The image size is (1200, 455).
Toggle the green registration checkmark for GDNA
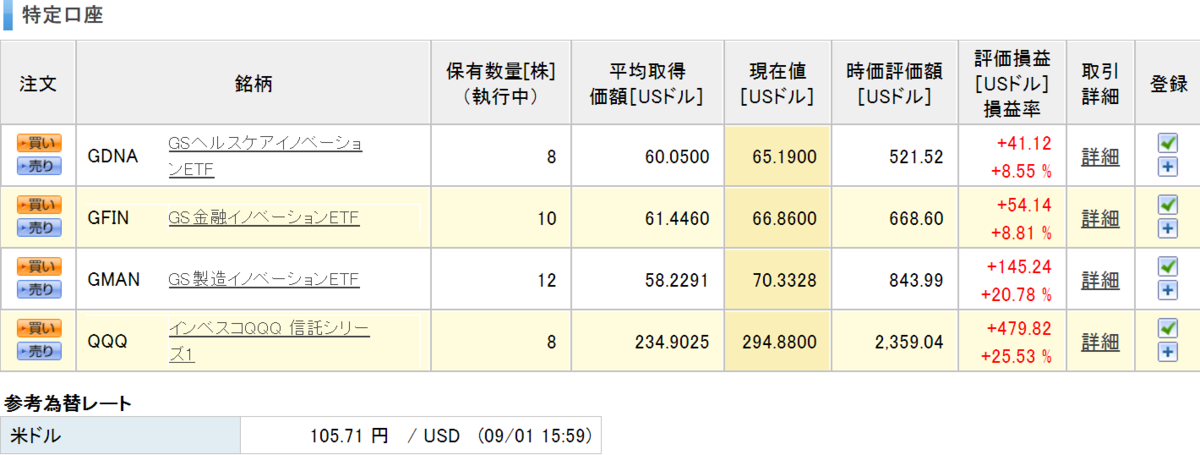(1167, 143)
